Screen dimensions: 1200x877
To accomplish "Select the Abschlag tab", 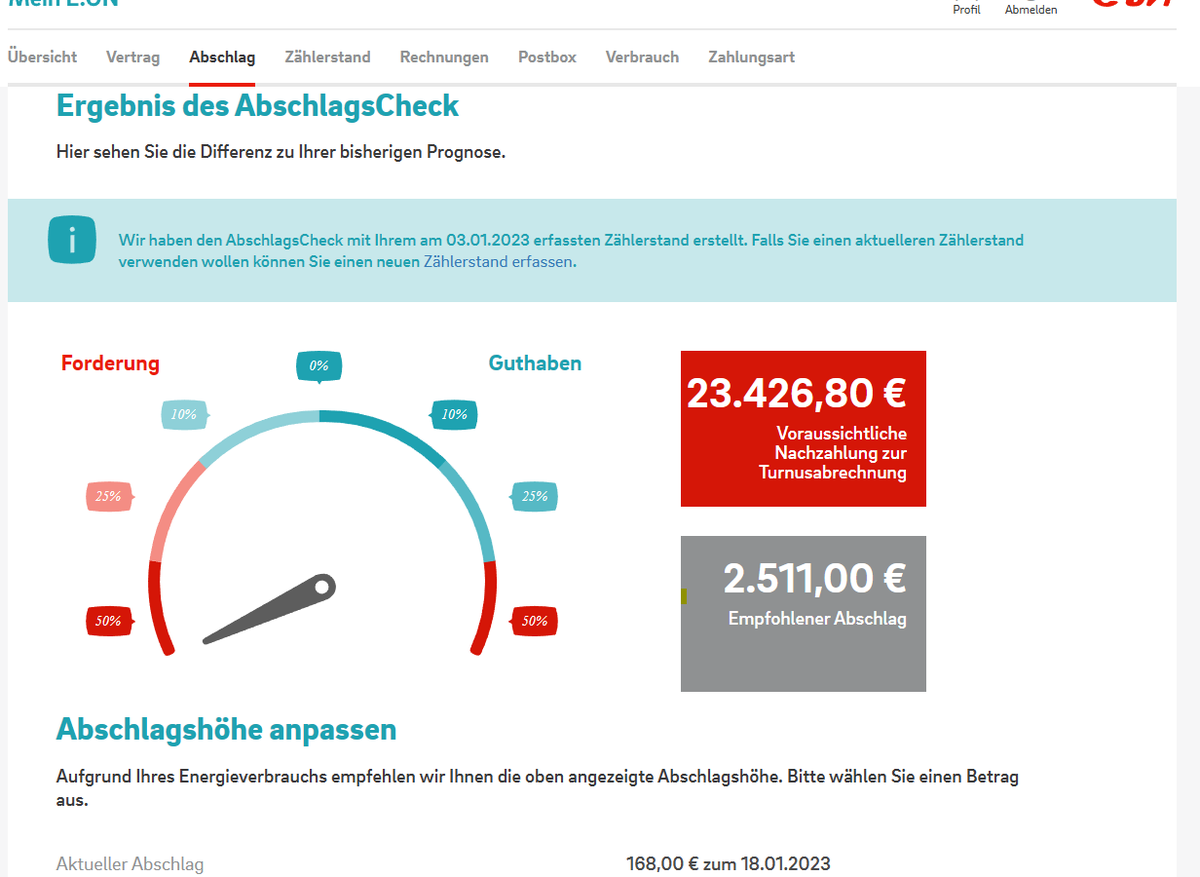I will point(222,57).
